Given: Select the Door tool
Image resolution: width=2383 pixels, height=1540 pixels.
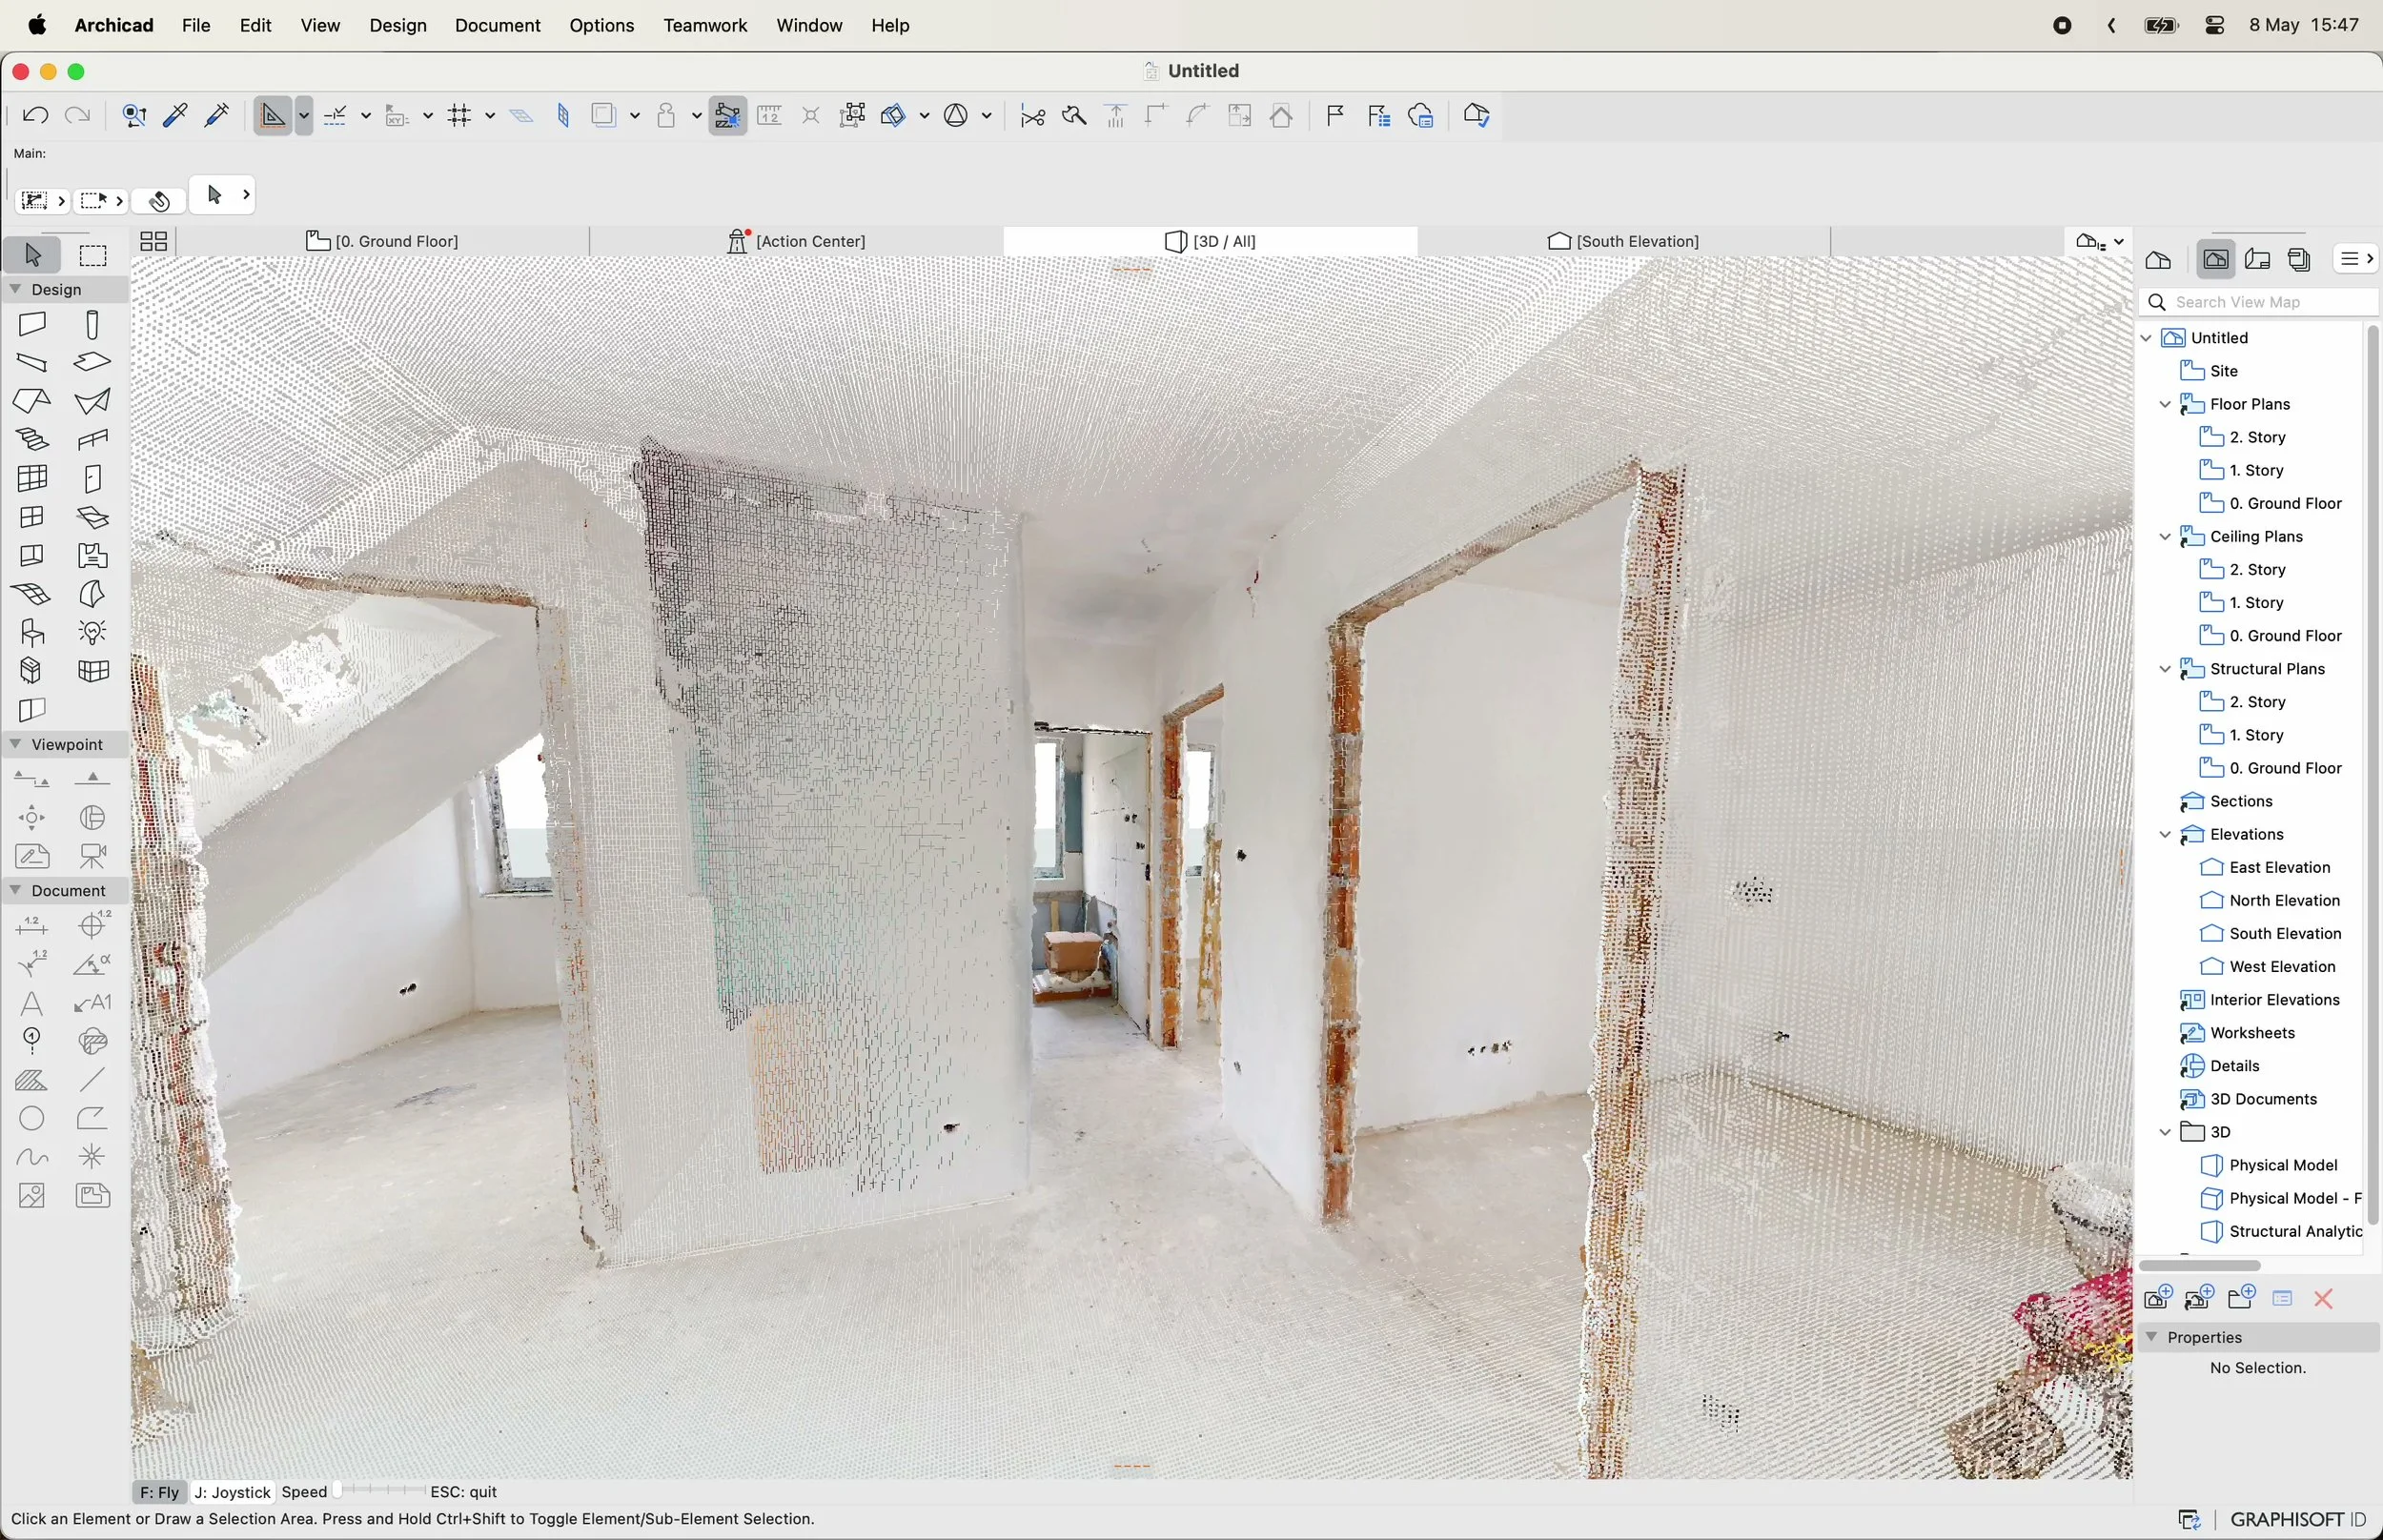Looking at the screenshot, I should [92, 478].
